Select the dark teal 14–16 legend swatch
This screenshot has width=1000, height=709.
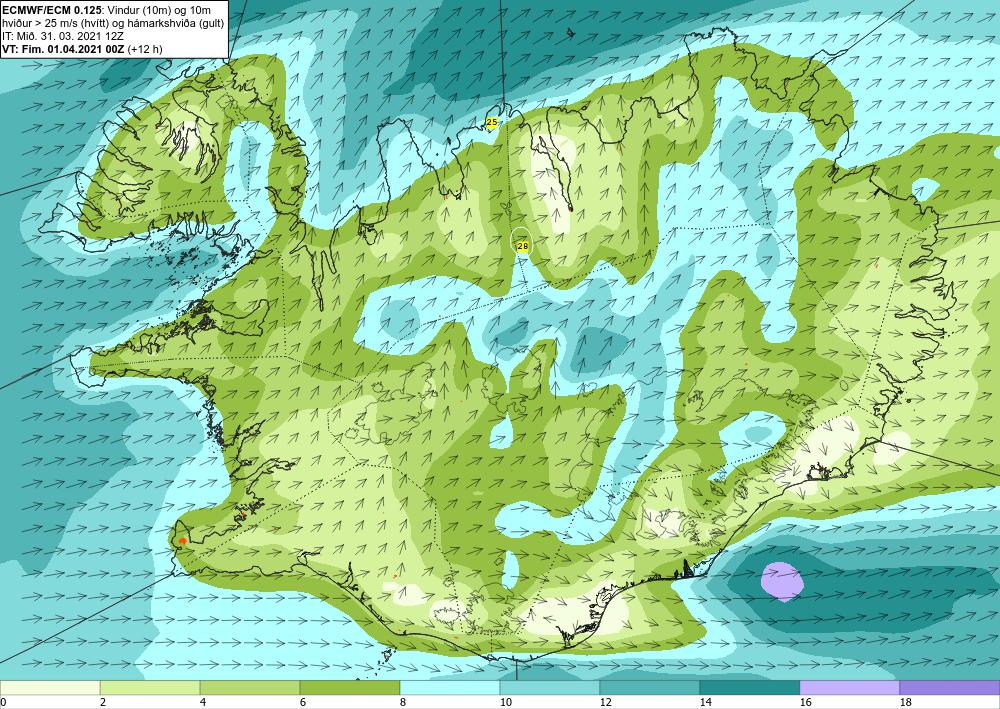(x=750, y=688)
